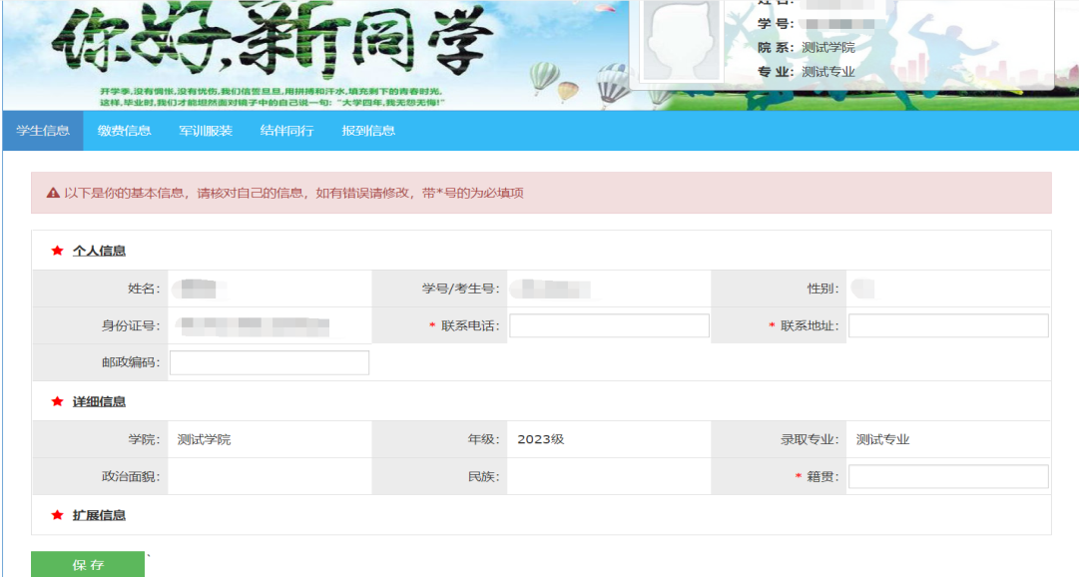
Task: Click the red star beside 详细信息
Action: [x=57, y=402]
